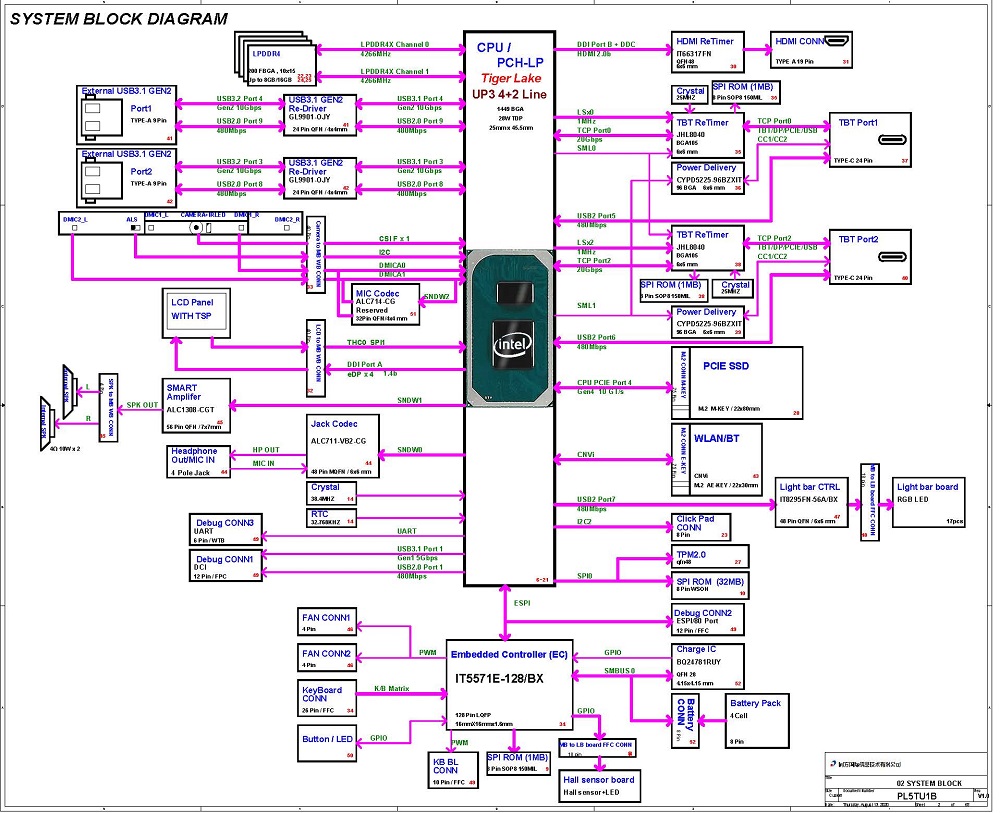Select the 'FAN CONN2' block
This screenshot has height=813, width=1000.
(327, 657)
